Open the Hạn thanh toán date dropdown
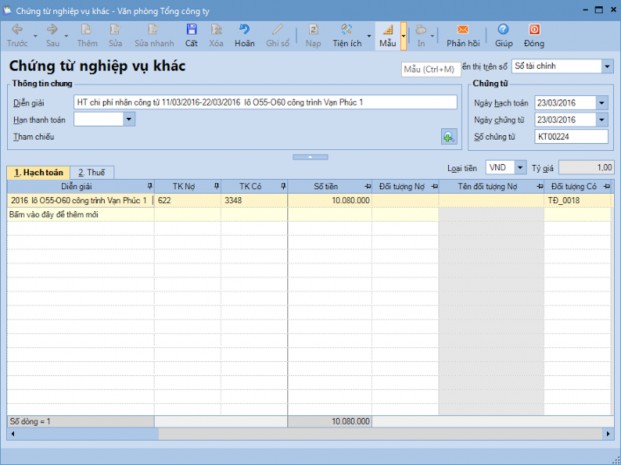Screen dimensions: 621x465 tap(129, 119)
